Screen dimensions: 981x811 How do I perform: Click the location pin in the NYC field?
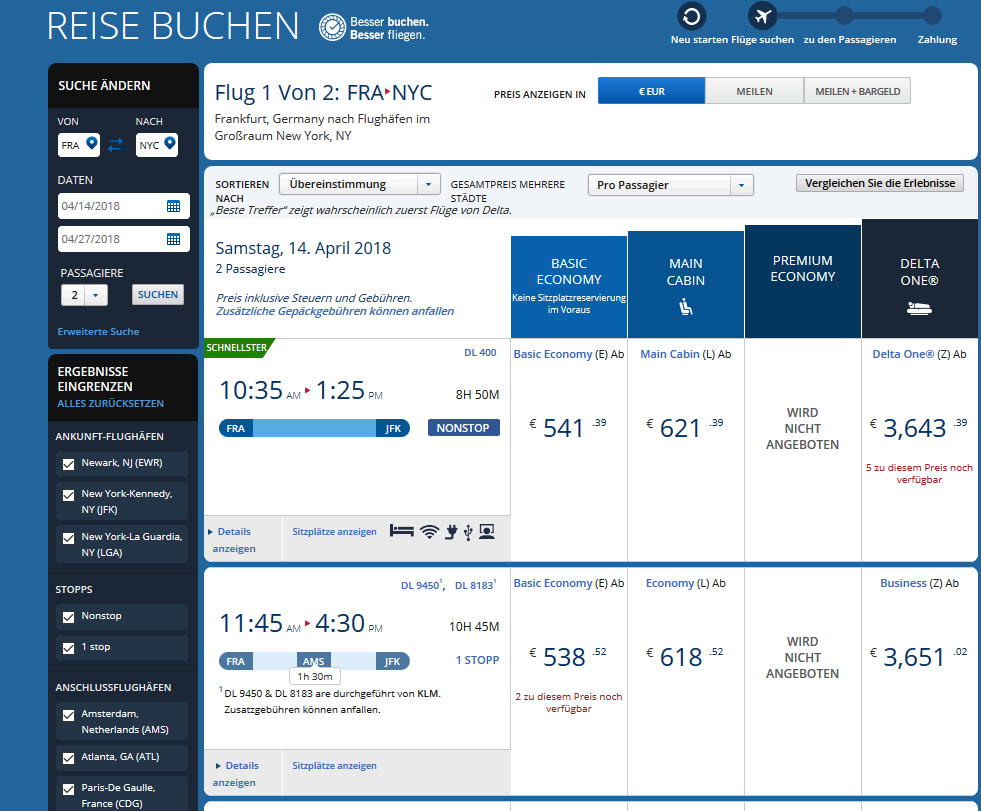click(x=169, y=145)
